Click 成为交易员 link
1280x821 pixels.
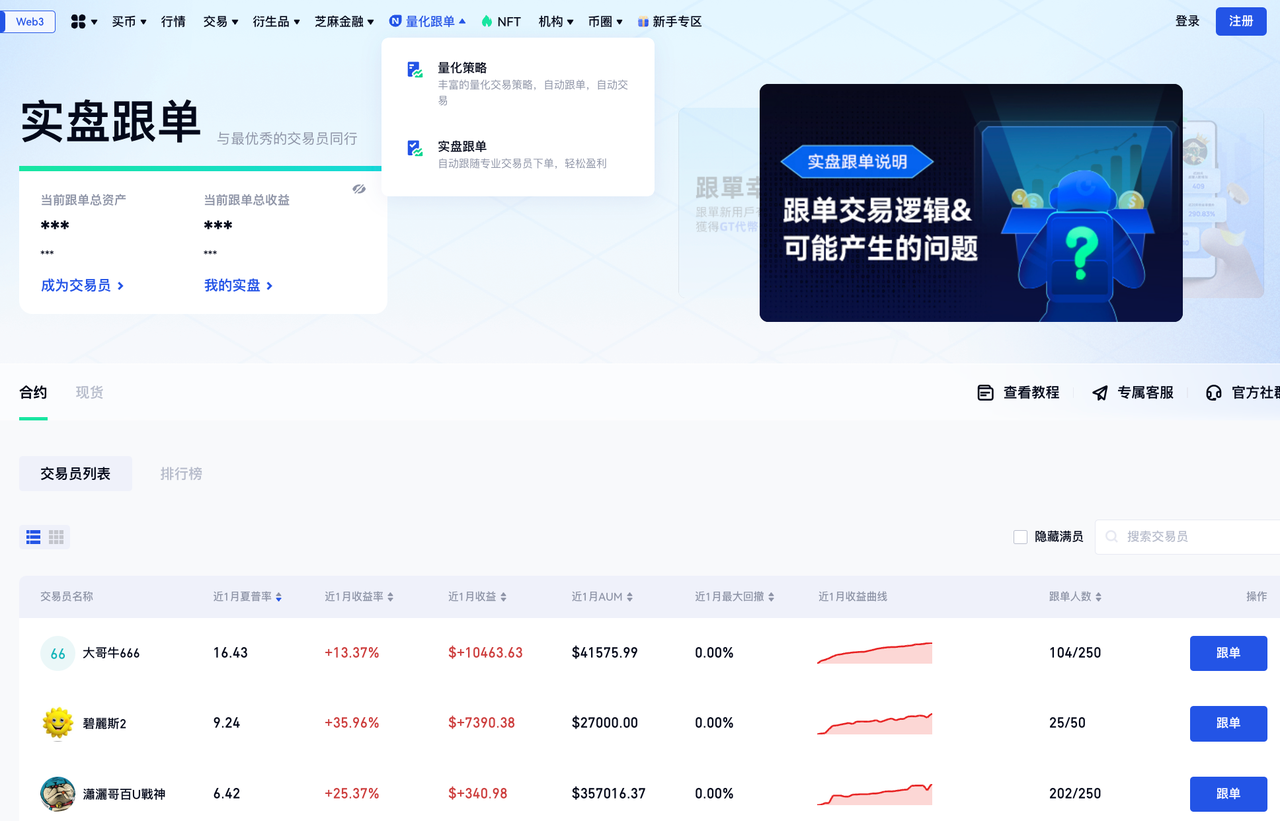pos(82,286)
